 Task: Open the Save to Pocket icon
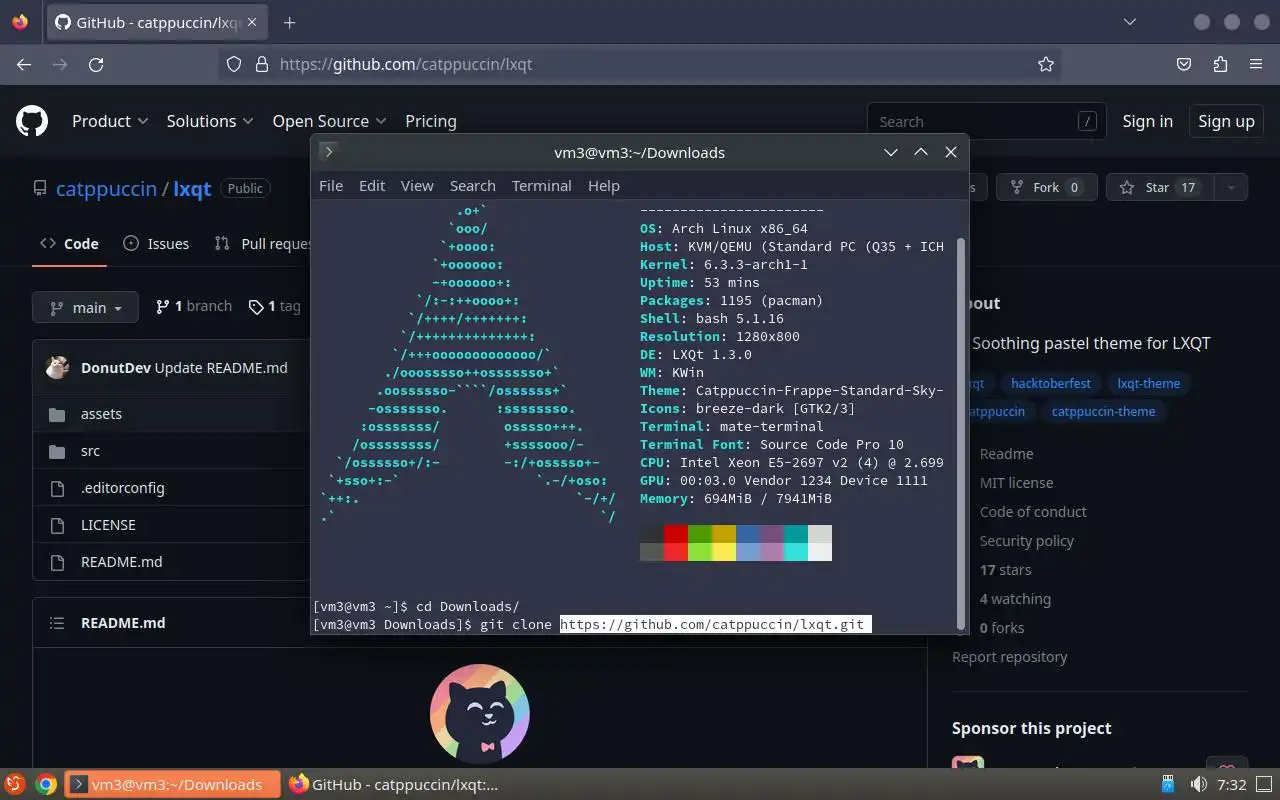1184,64
